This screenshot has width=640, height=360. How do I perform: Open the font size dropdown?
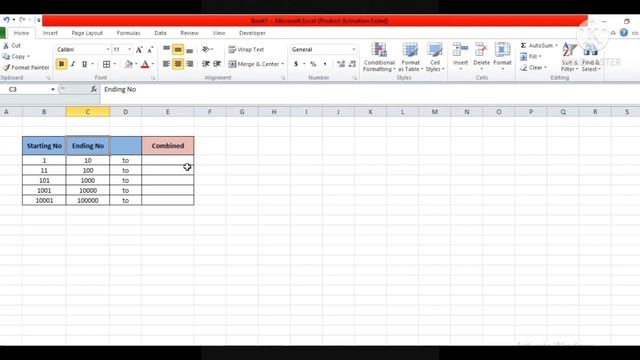(129, 49)
